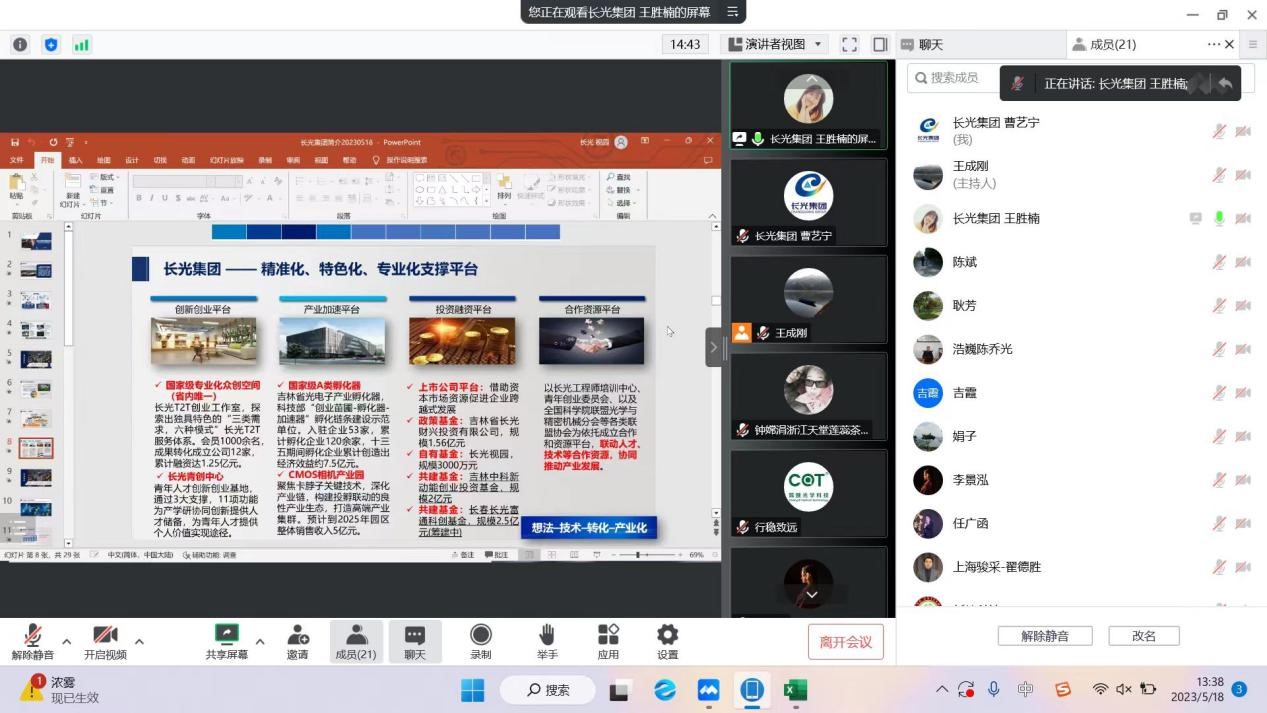Collapse the video strip with the side chevron

[x=713, y=348]
